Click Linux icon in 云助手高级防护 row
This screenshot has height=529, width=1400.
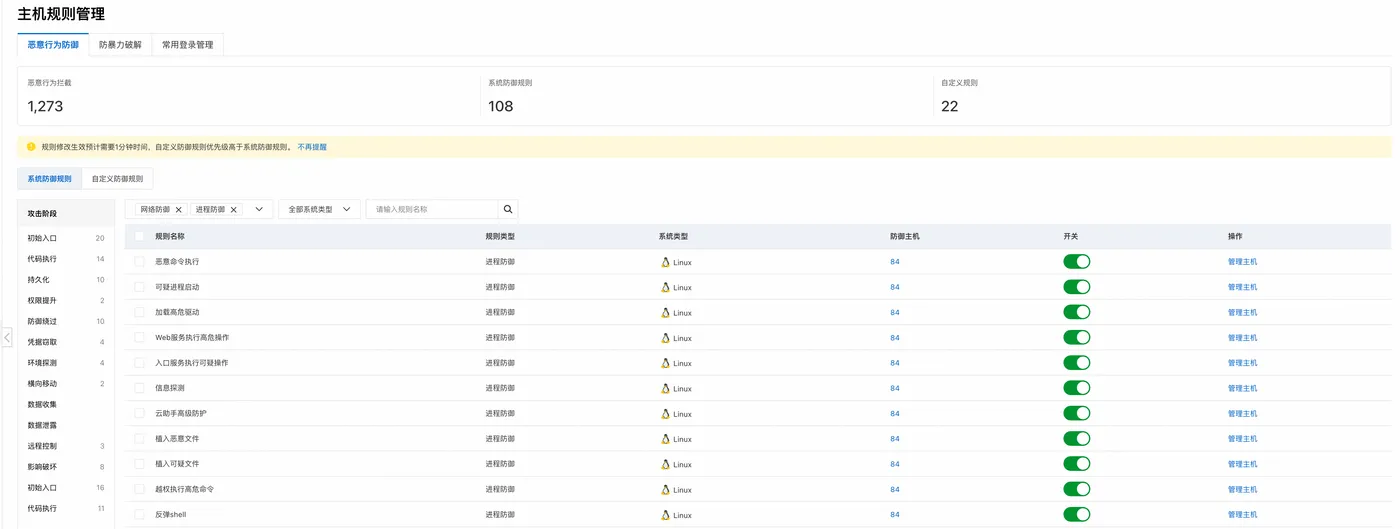point(665,413)
